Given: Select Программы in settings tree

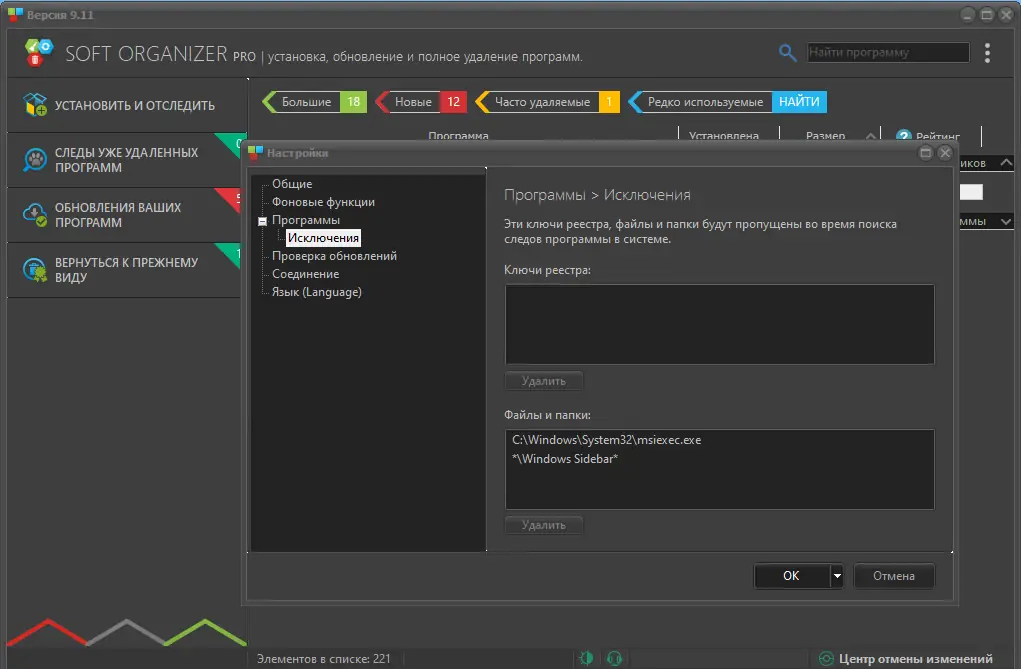Looking at the screenshot, I should click(305, 220).
